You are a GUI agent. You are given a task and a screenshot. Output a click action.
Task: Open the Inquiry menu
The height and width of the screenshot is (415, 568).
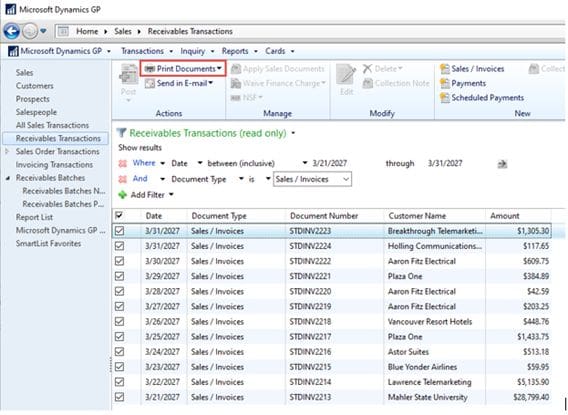197,51
